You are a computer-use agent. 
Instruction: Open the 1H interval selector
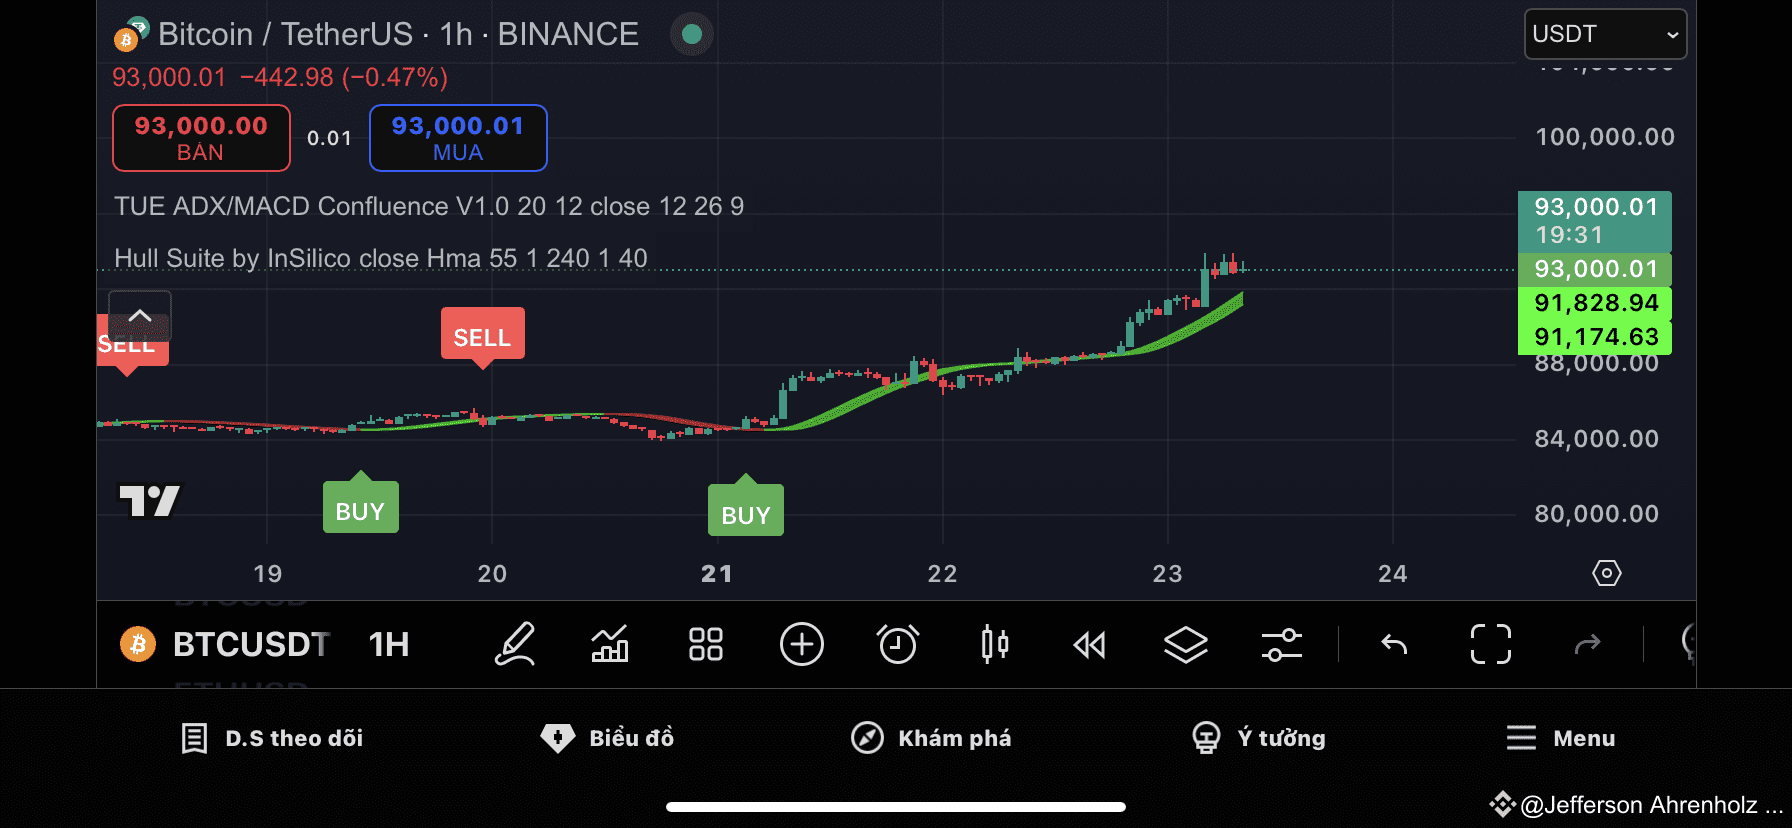point(389,645)
